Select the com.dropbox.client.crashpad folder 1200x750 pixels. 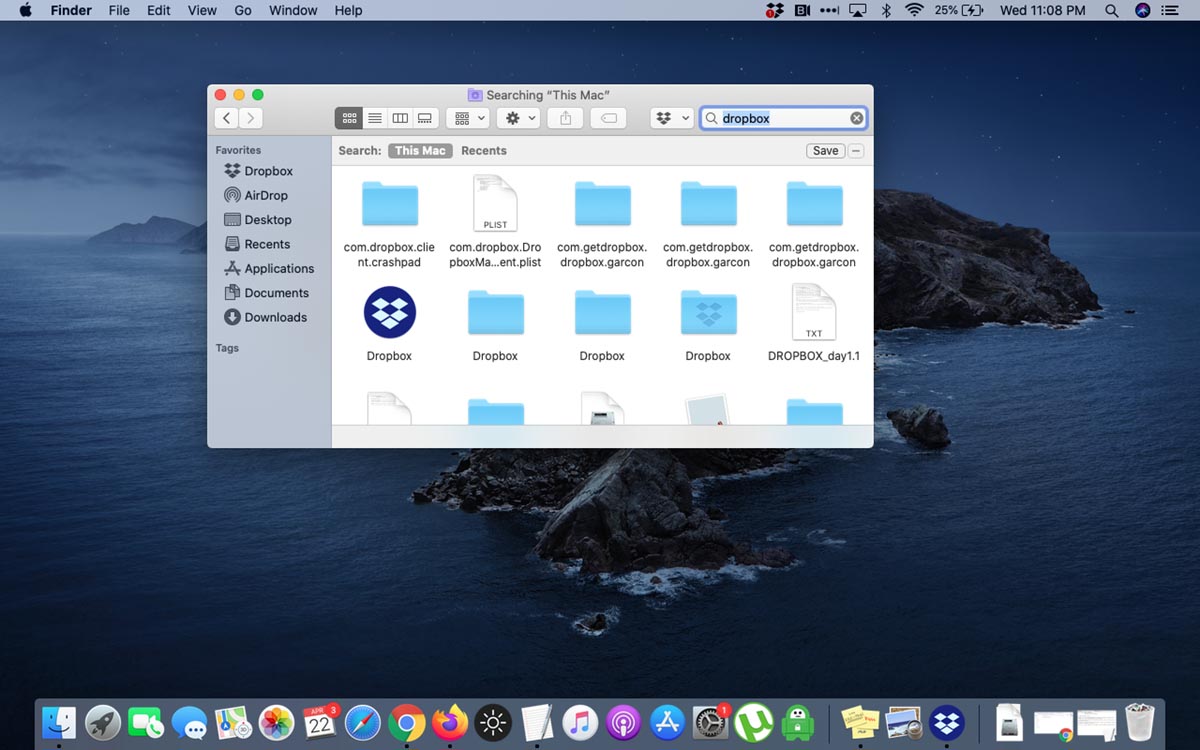tap(389, 204)
